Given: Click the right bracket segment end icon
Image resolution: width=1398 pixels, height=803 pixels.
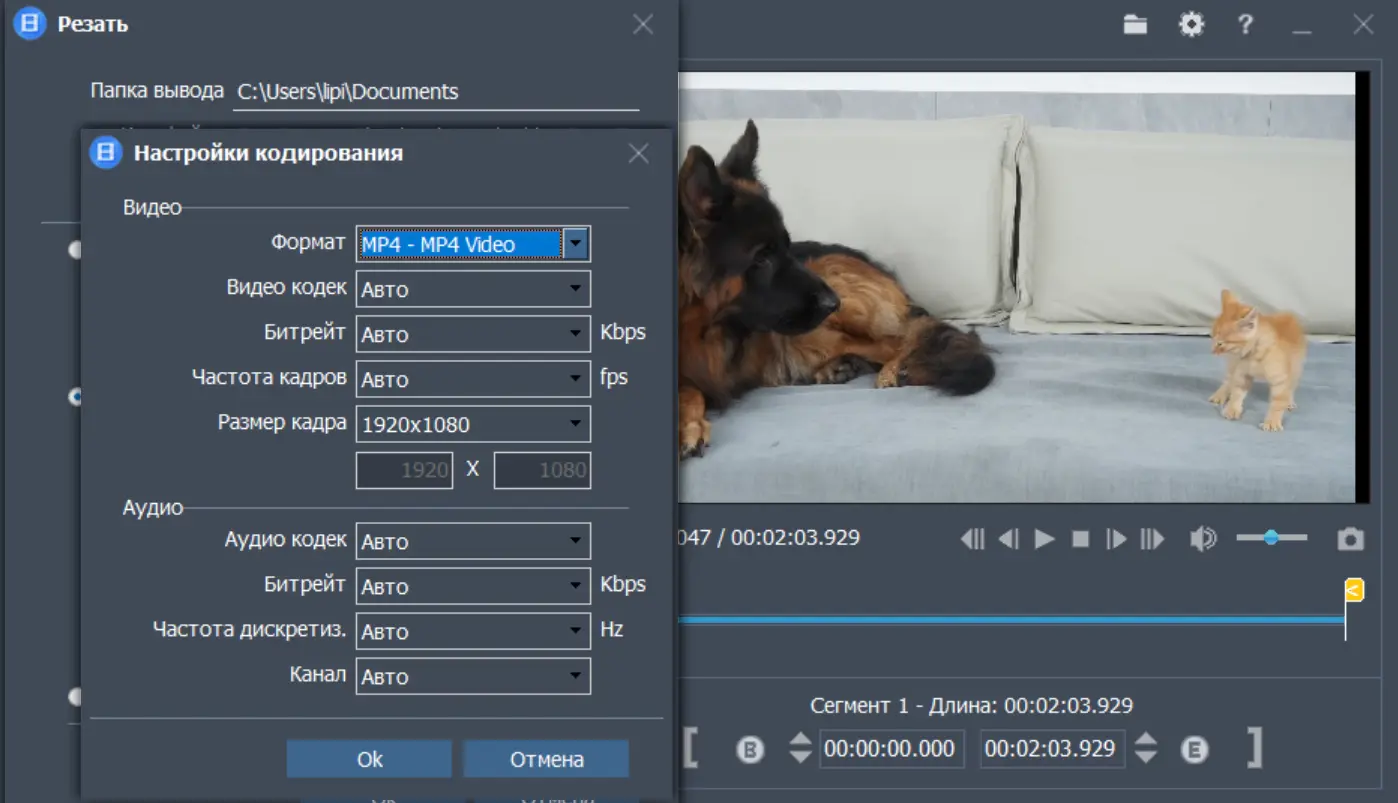Looking at the screenshot, I should point(1254,748).
